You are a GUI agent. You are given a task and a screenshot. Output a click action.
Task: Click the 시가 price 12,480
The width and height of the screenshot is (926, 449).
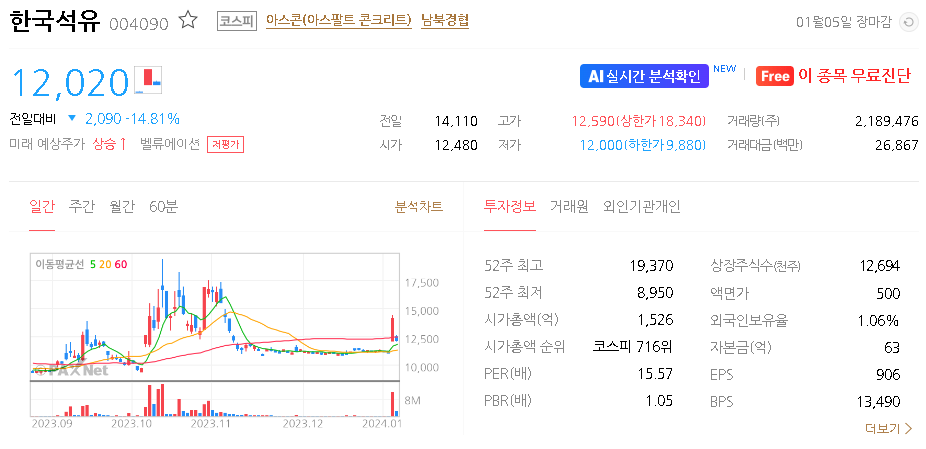(456, 145)
